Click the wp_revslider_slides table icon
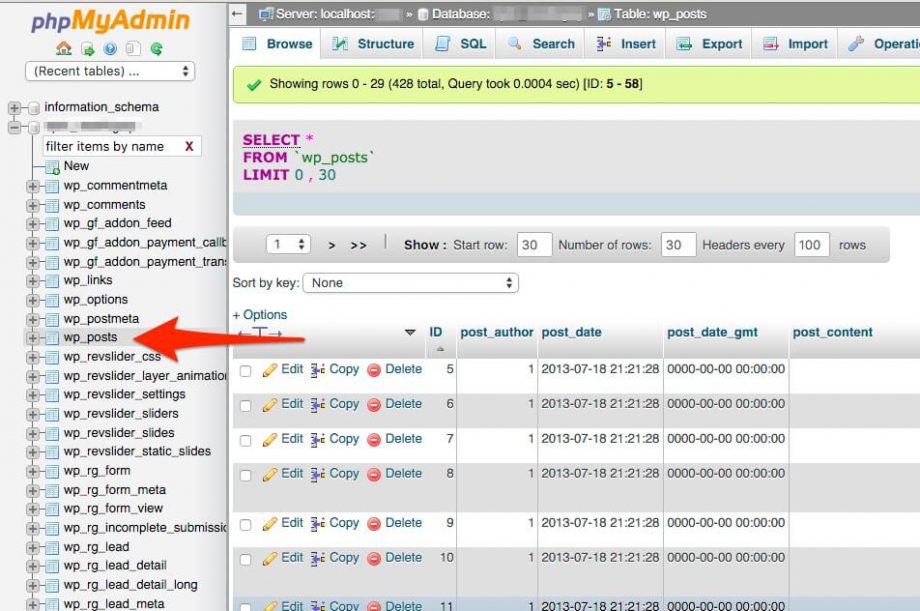 (52, 433)
